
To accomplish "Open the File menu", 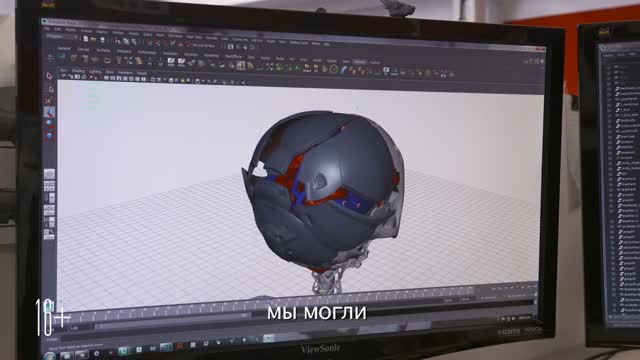I will tap(47, 29).
